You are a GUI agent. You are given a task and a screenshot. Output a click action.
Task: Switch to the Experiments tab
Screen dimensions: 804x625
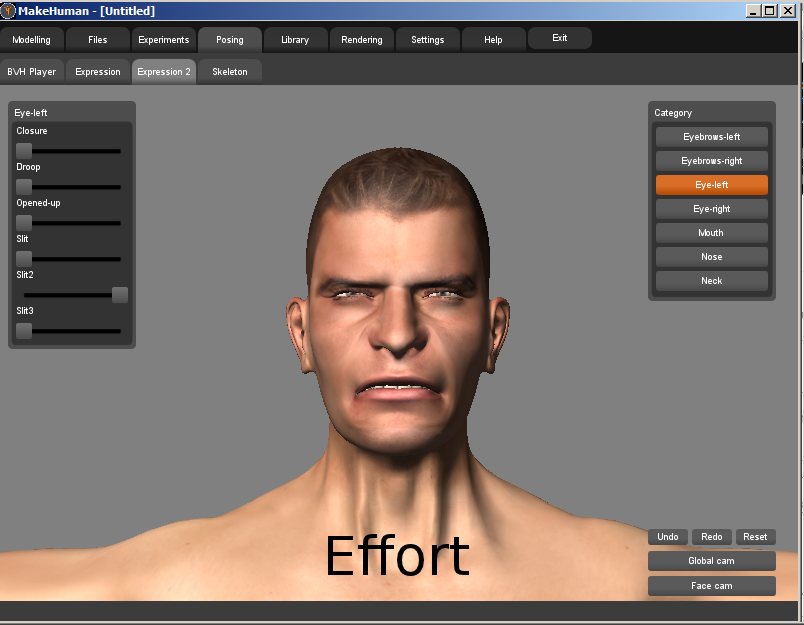coord(164,39)
